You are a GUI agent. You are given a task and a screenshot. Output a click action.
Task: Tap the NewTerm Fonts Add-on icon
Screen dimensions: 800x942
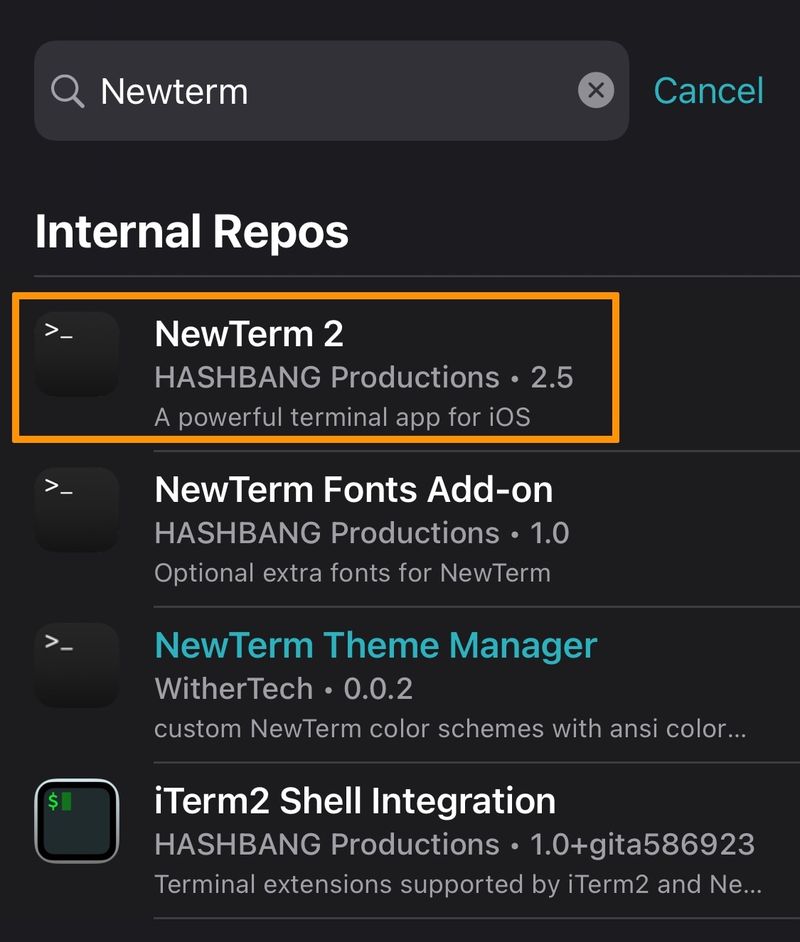tap(77, 509)
